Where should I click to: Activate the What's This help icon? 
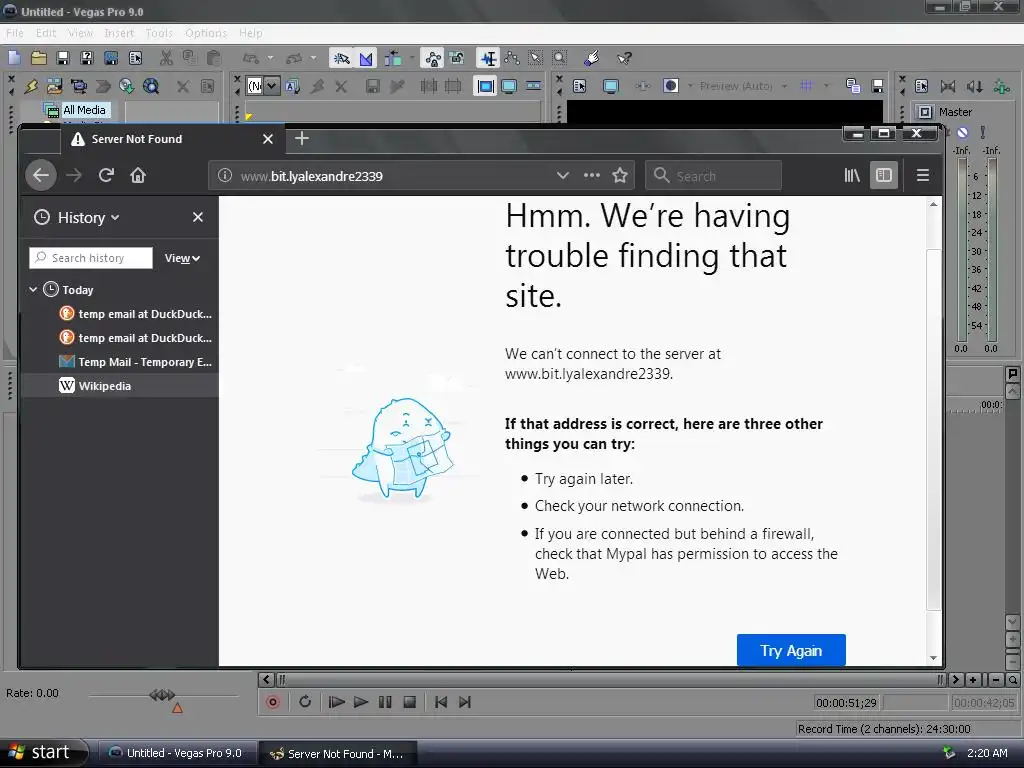tap(624, 59)
